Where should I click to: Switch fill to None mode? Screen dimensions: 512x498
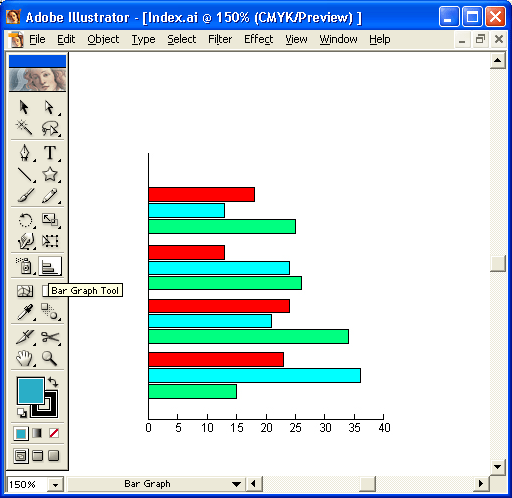pos(54,433)
